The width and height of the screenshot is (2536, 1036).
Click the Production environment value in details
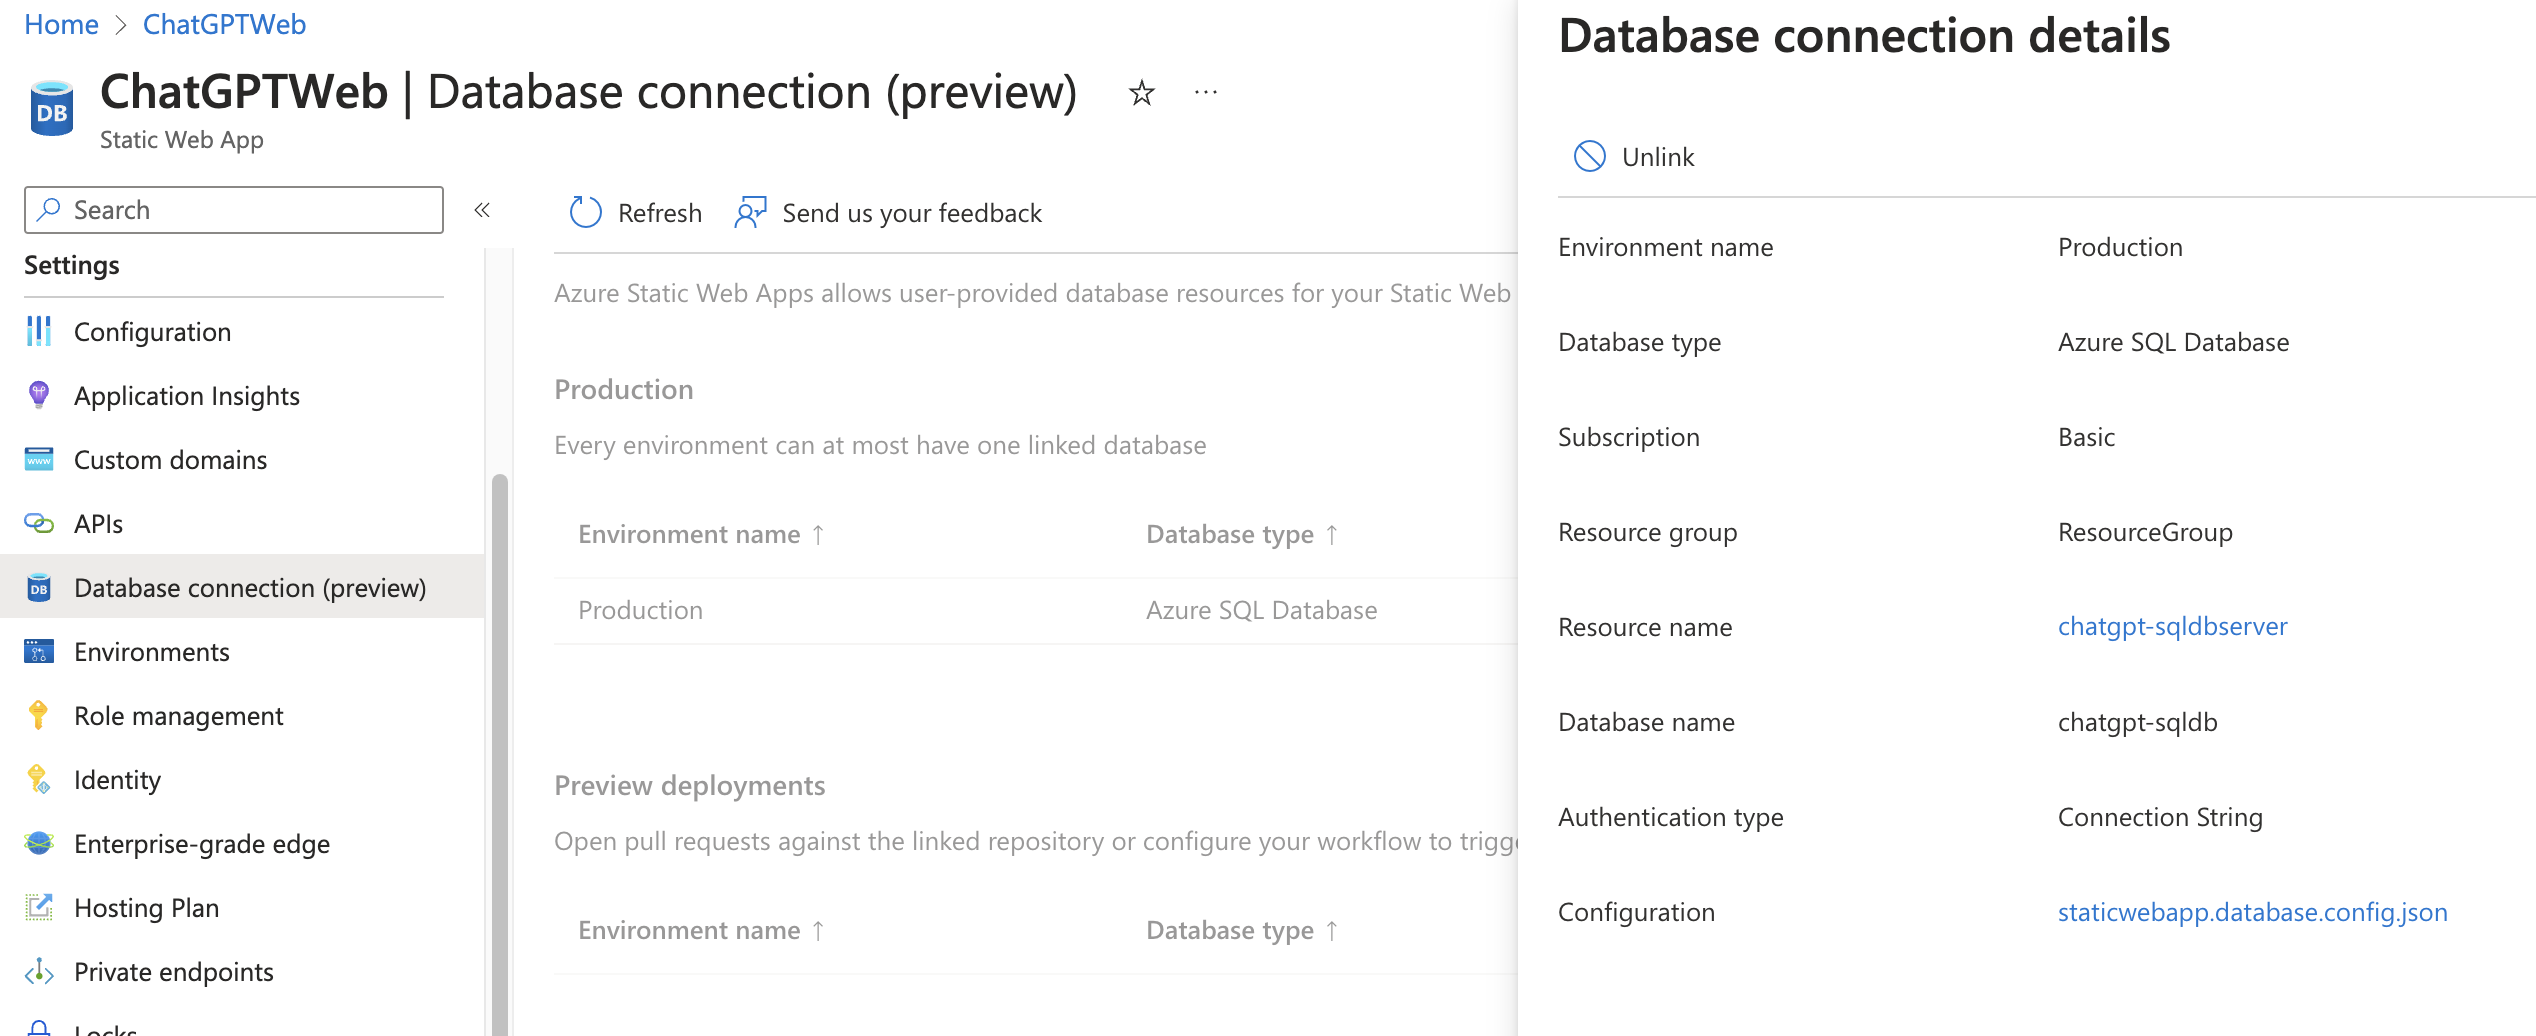tap(2120, 247)
